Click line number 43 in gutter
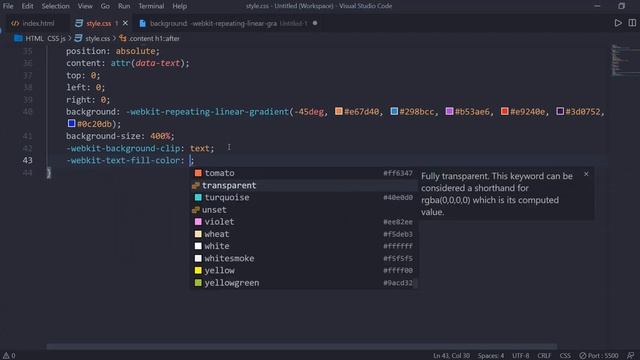This screenshot has height=360, width=640. [27, 160]
